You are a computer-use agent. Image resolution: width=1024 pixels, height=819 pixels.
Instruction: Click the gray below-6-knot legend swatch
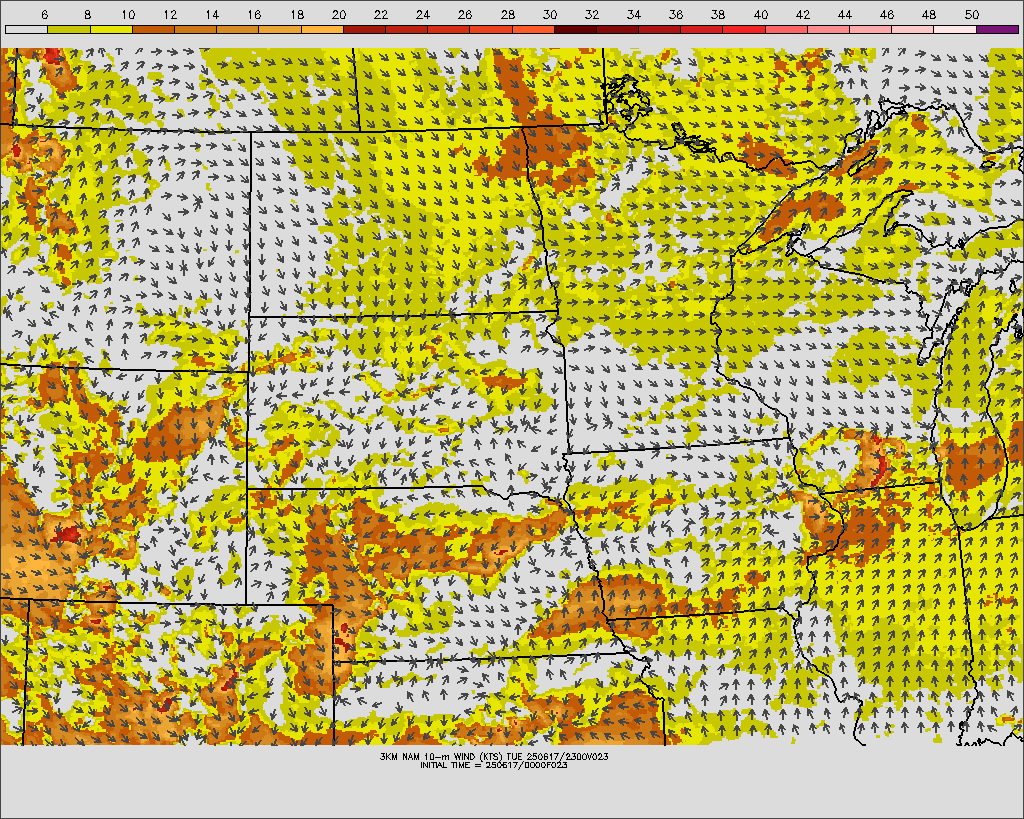27,29
